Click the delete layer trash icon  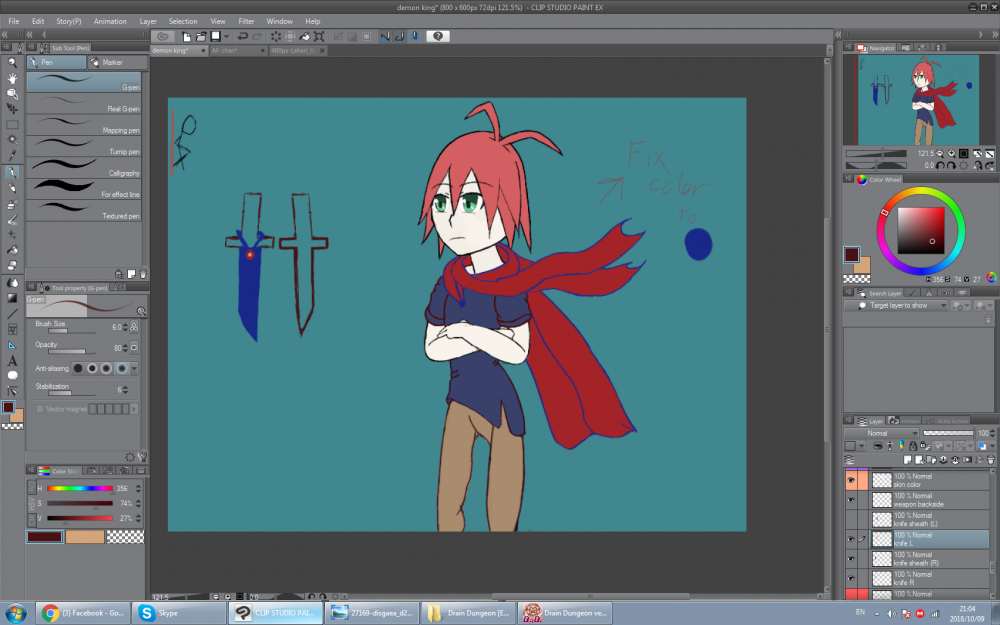click(990, 459)
